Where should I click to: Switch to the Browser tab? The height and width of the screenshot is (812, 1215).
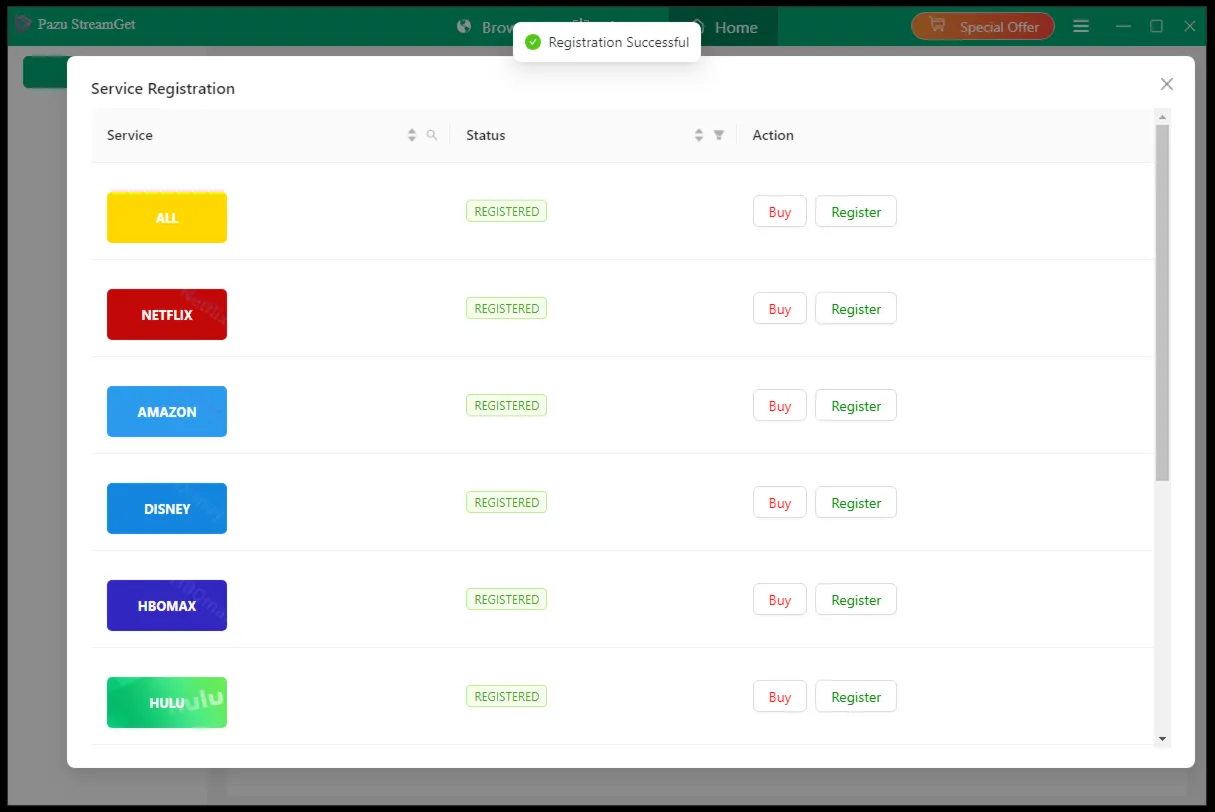486,27
